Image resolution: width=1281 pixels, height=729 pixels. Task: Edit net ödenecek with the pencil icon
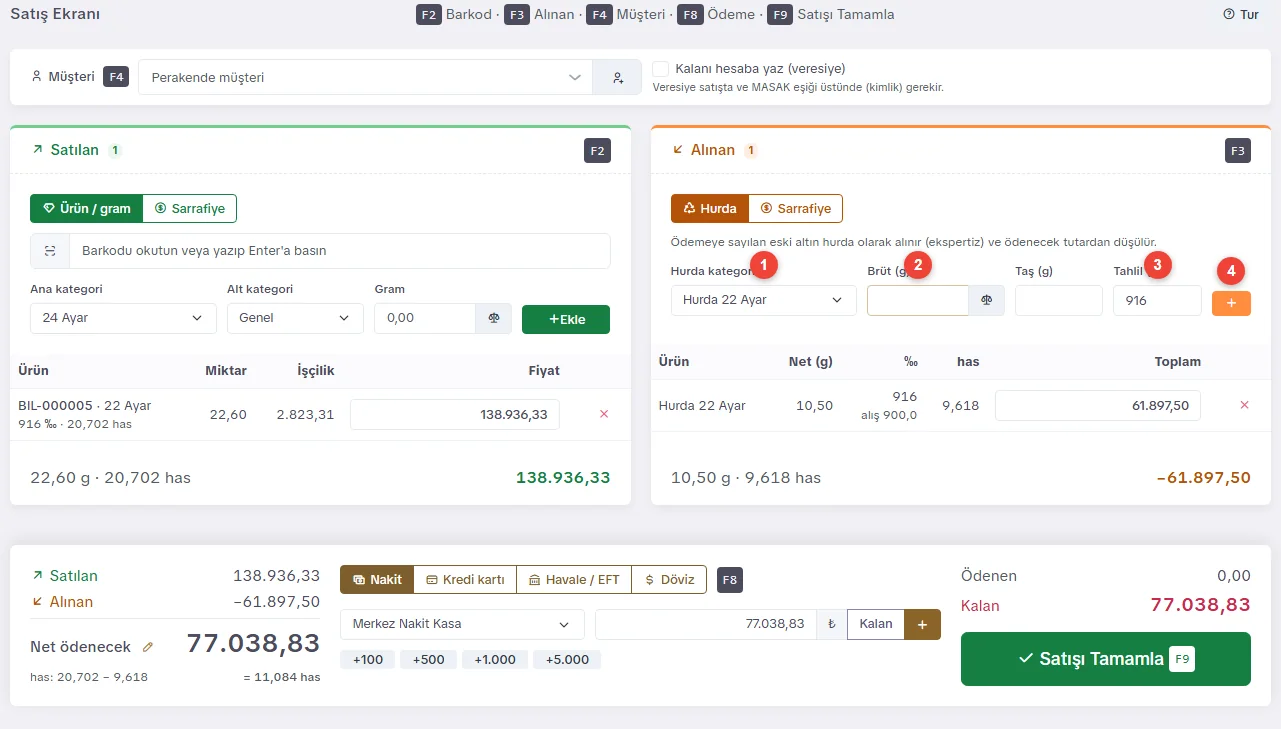148,647
